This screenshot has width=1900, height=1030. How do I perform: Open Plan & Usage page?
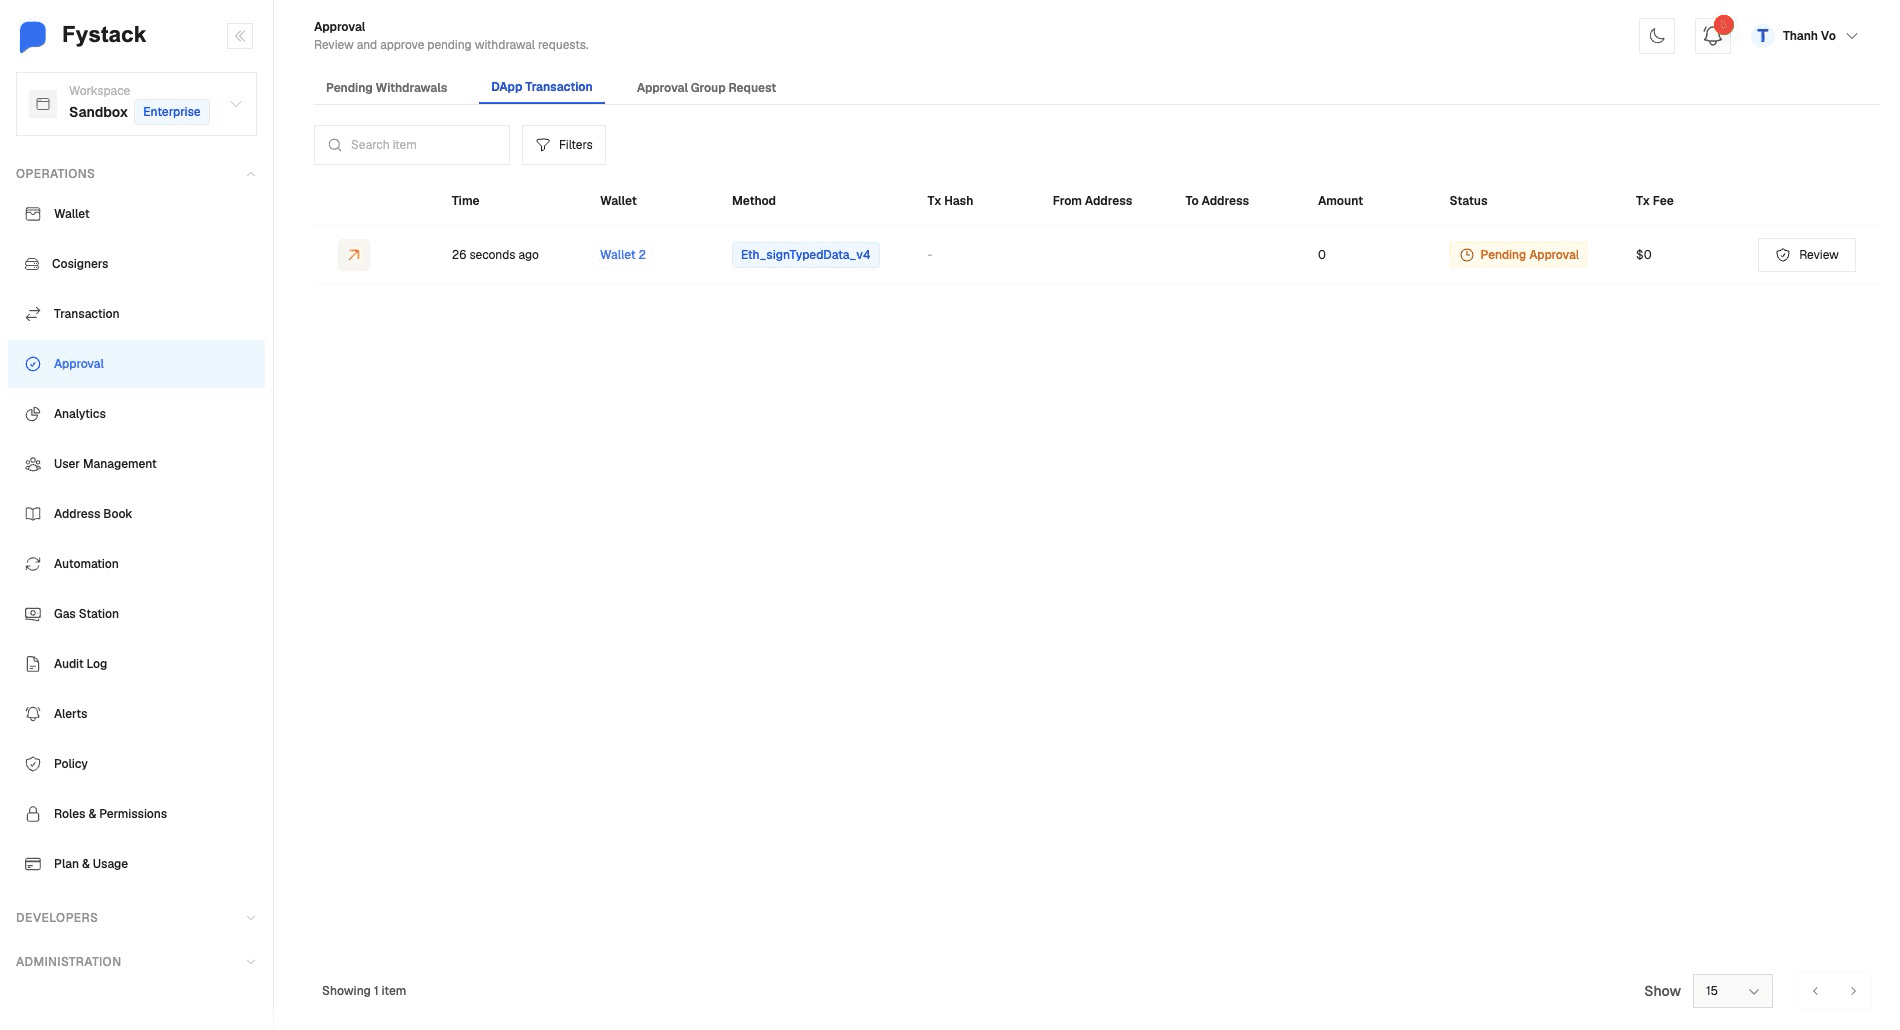point(136,864)
